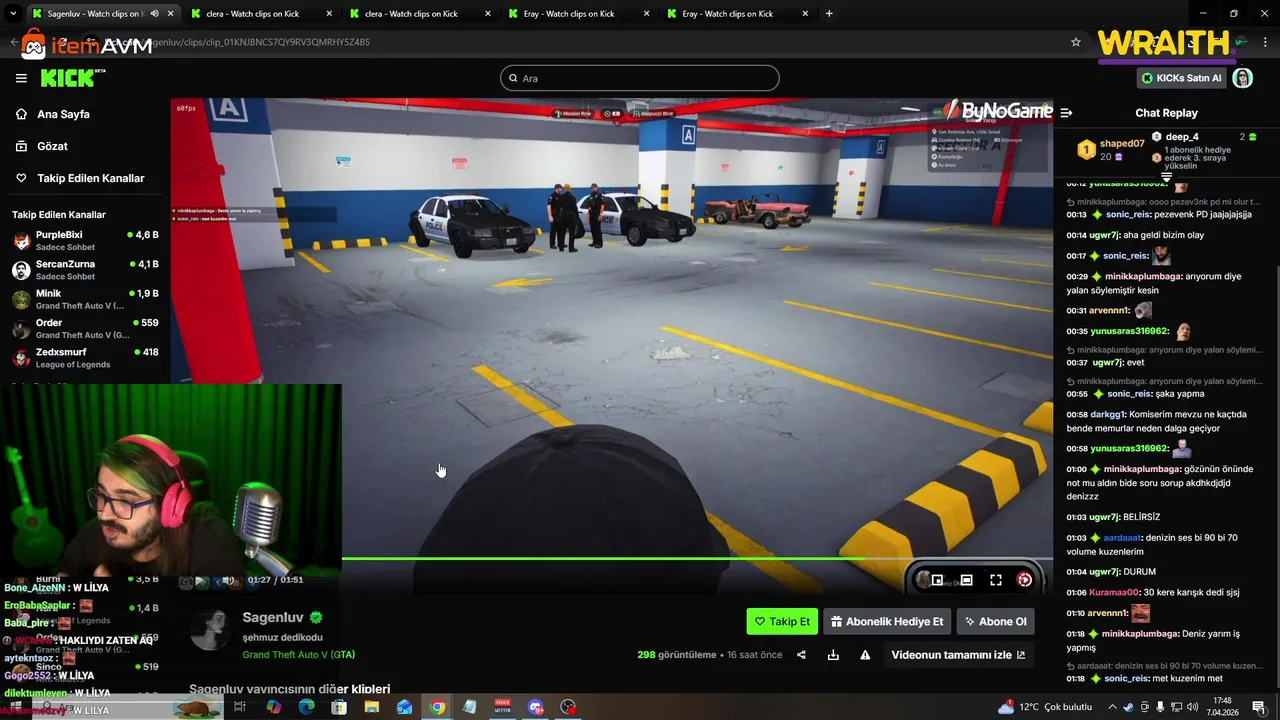Image resolution: width=1280 pixels, height=720 pixels.
Task: Open a new browser tab
Action: click(829, 14)
